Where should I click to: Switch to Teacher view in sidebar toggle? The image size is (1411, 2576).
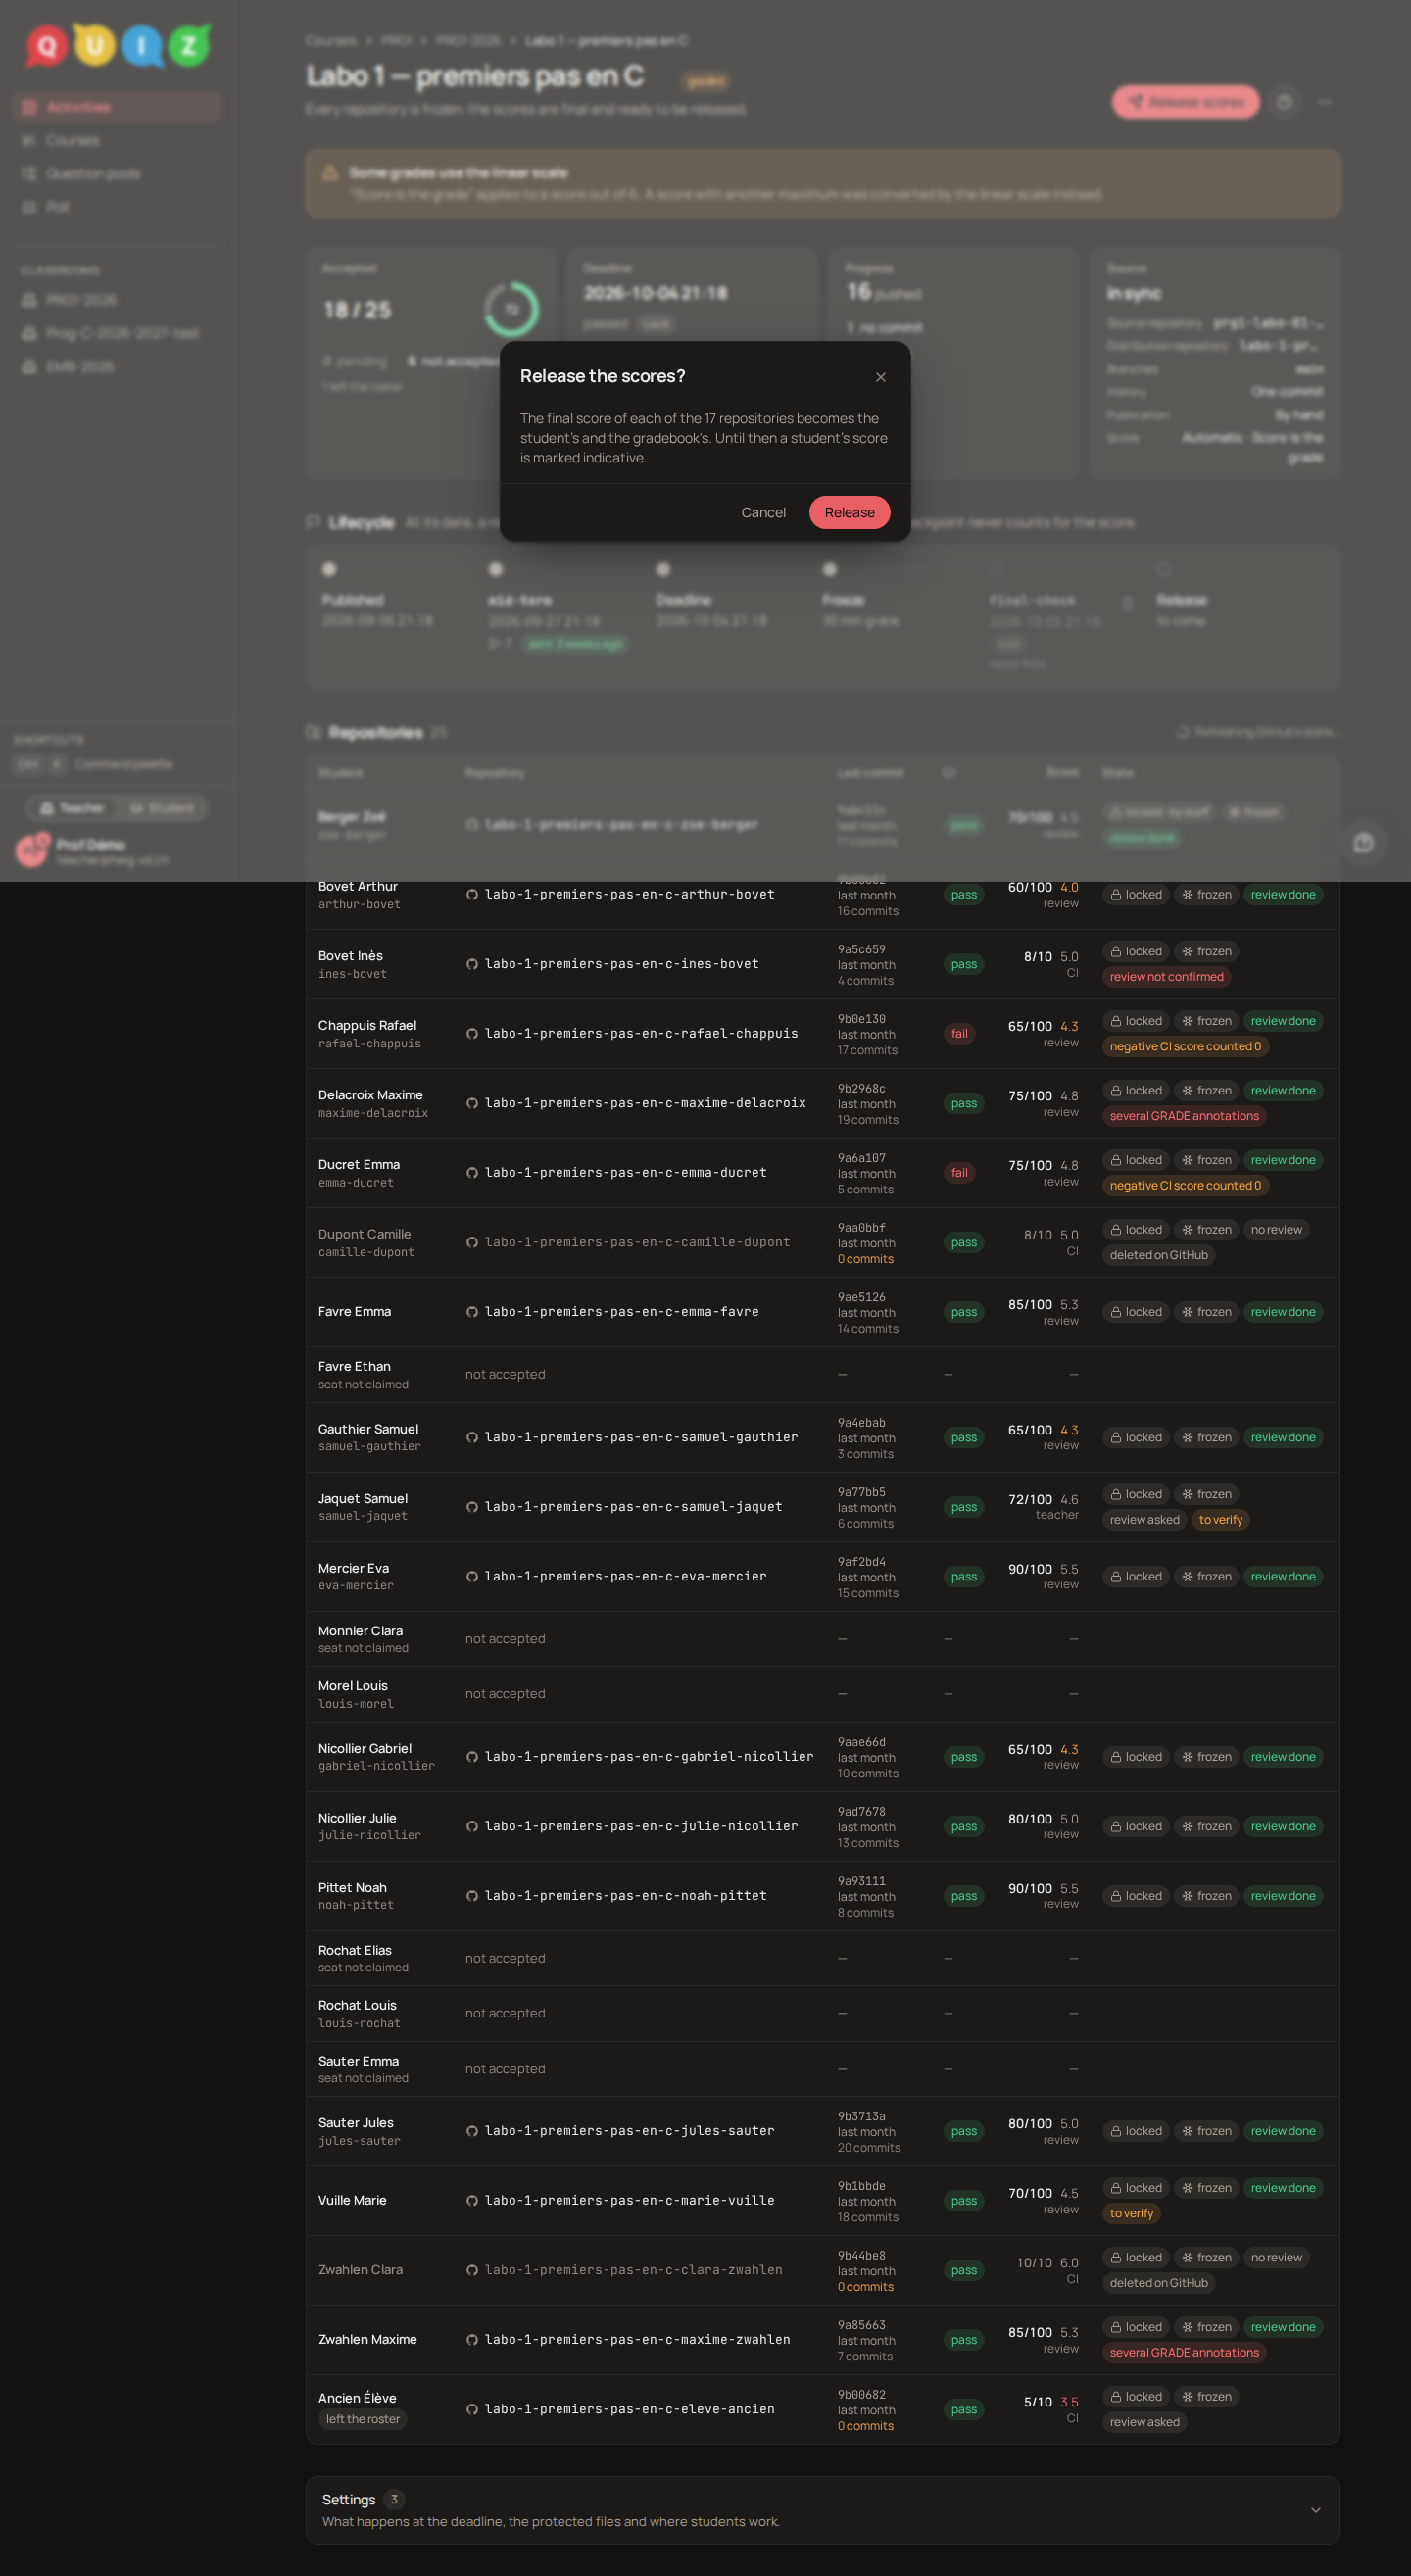tap(71, 808)
